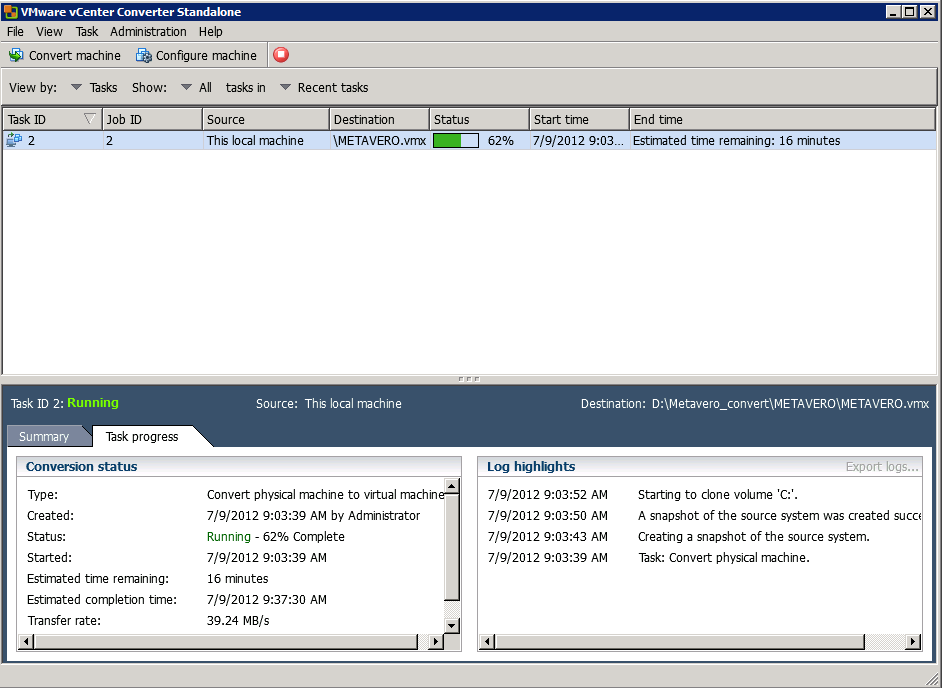Screen dimensions: 943x688
Task: Open the View menu
Action: [49, 31]
